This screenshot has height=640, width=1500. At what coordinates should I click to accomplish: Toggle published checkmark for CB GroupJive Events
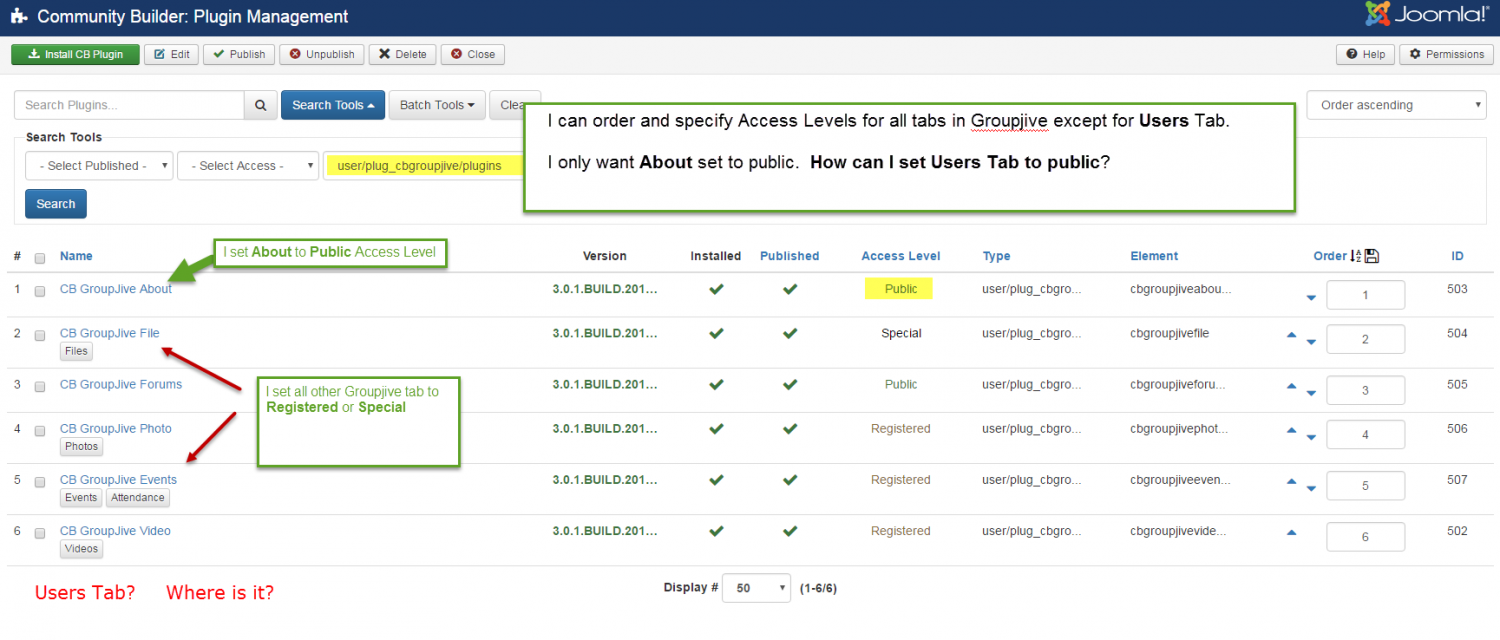pyautogui.click(x=790, y=480)
